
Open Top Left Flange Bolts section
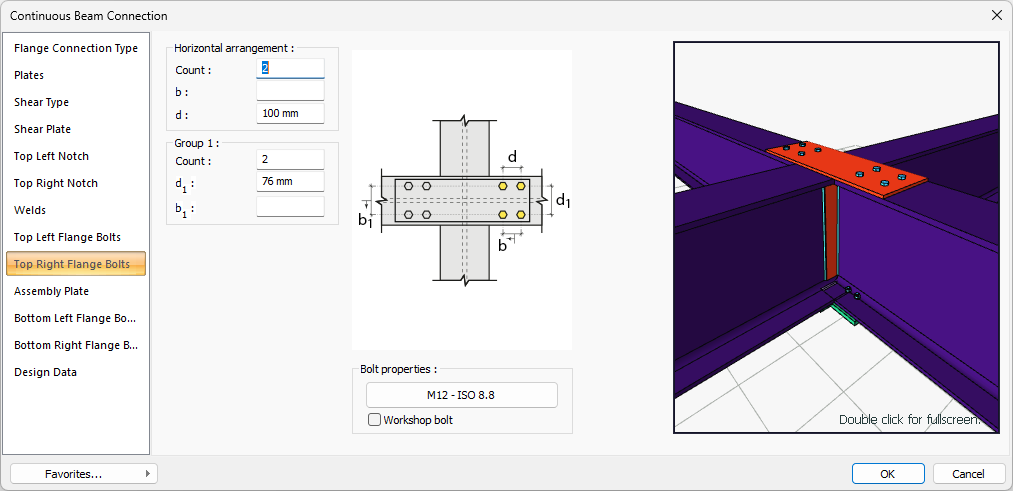tap(67, 237)
